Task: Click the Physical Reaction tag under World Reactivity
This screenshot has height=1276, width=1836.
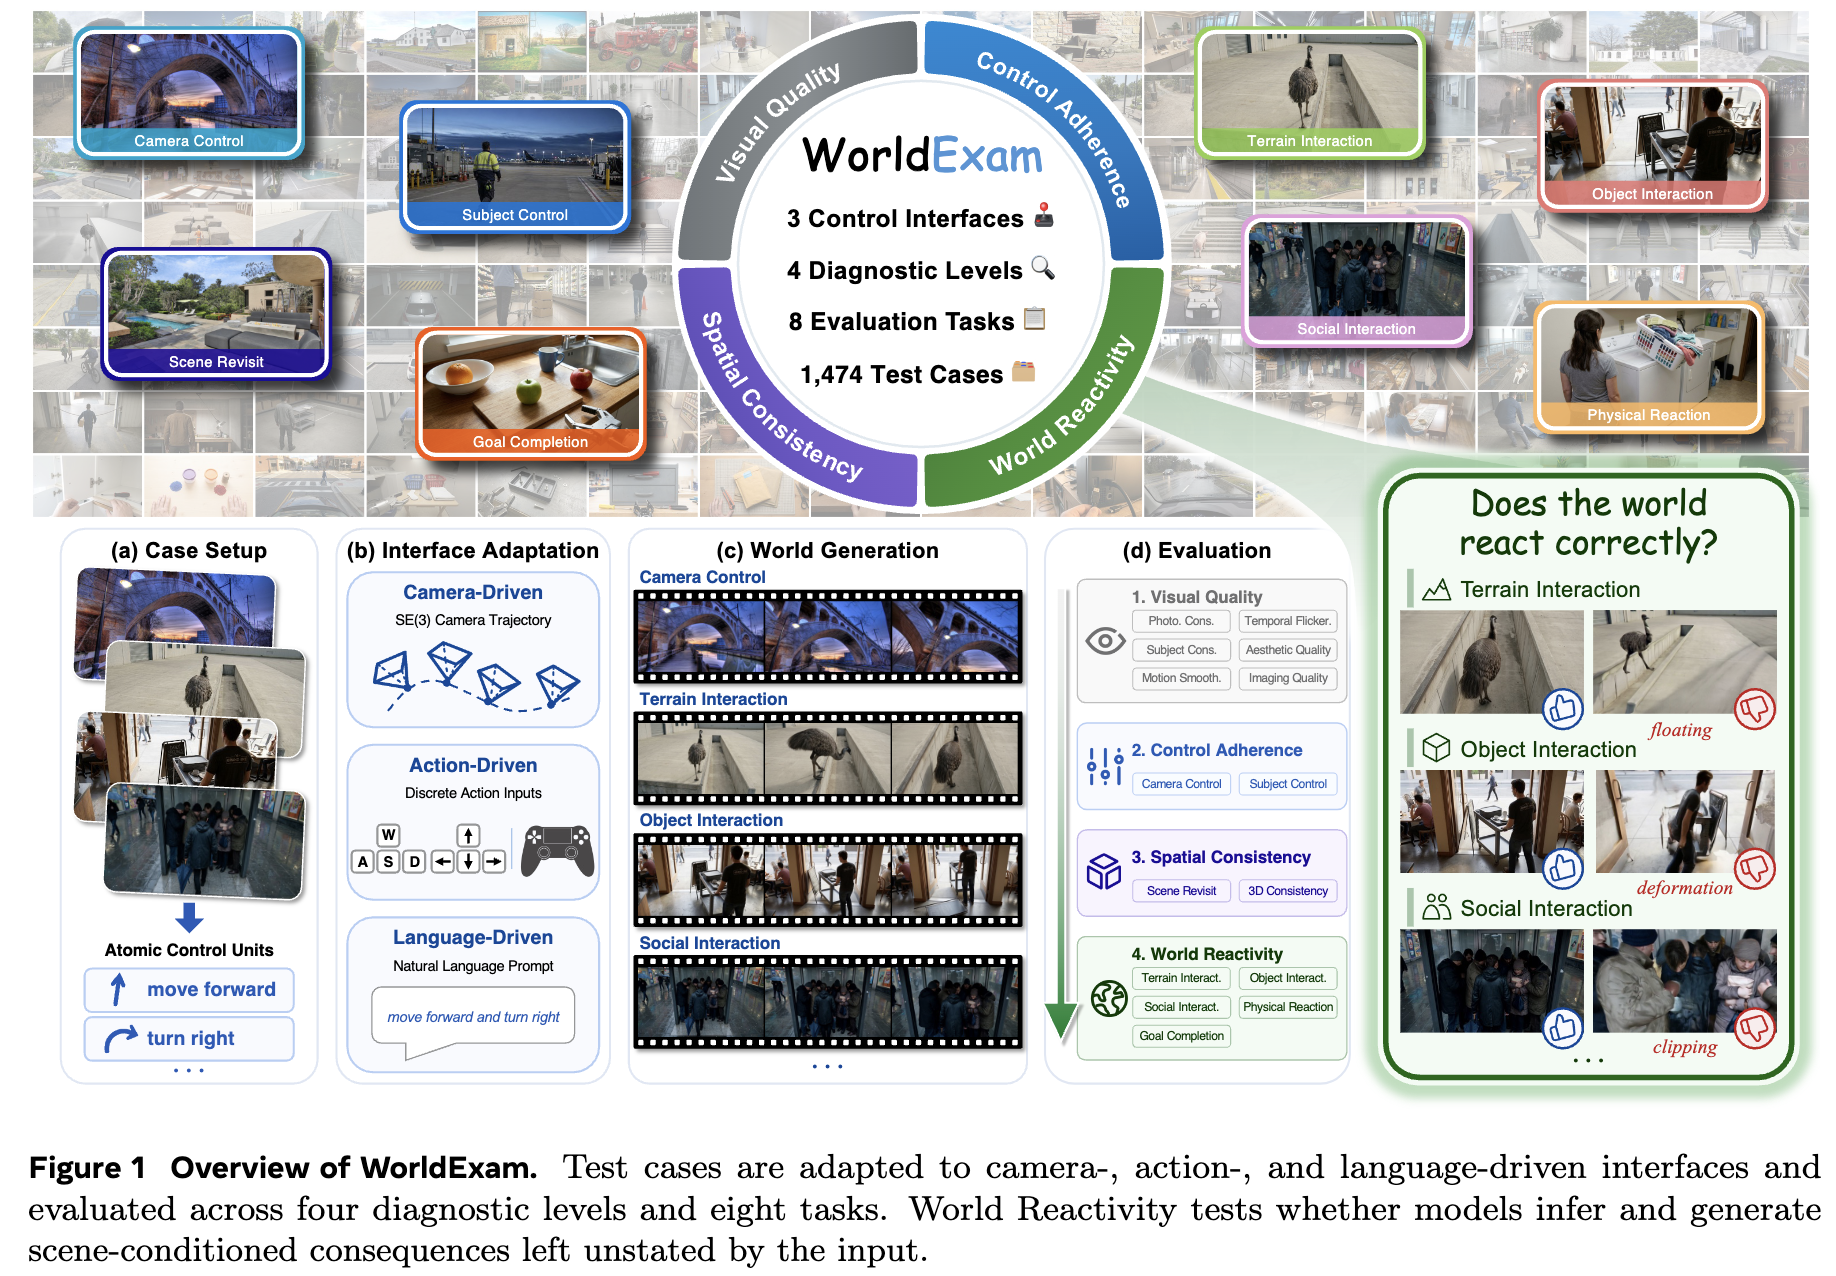Action: (1288, 1007)
